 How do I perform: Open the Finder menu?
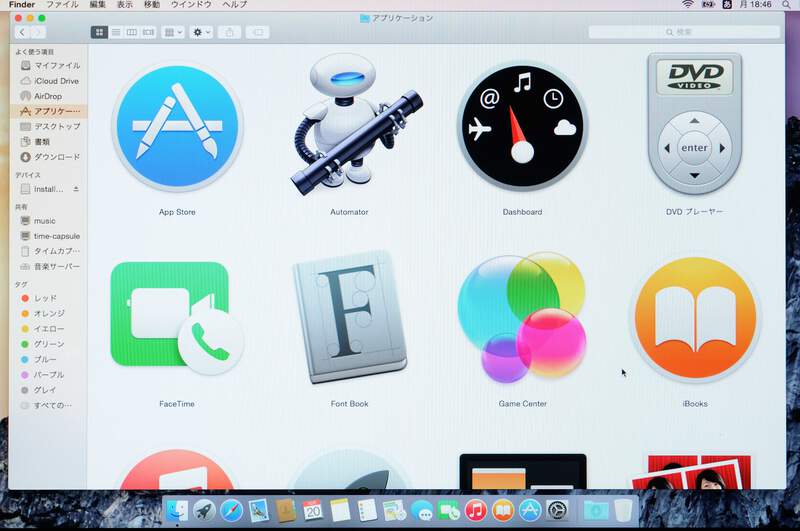click(22, 5)
